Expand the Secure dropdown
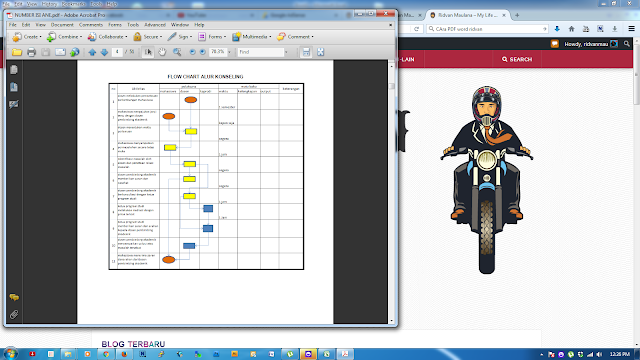The image size is (640, 360). click(x=148, y=37)
